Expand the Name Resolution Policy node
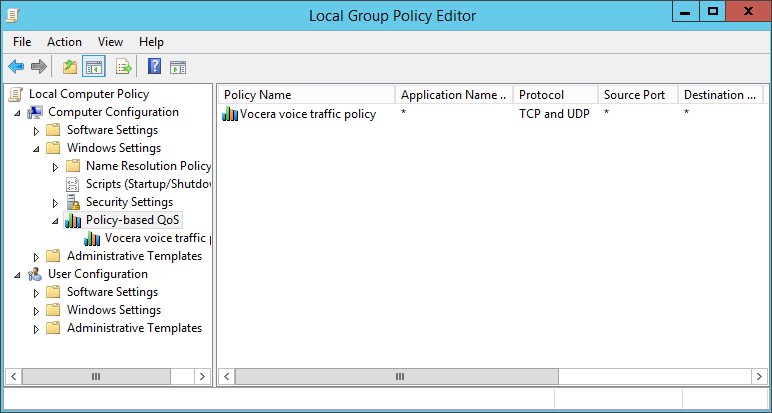This screenshot has height=413, width=772. pos(56,167)
